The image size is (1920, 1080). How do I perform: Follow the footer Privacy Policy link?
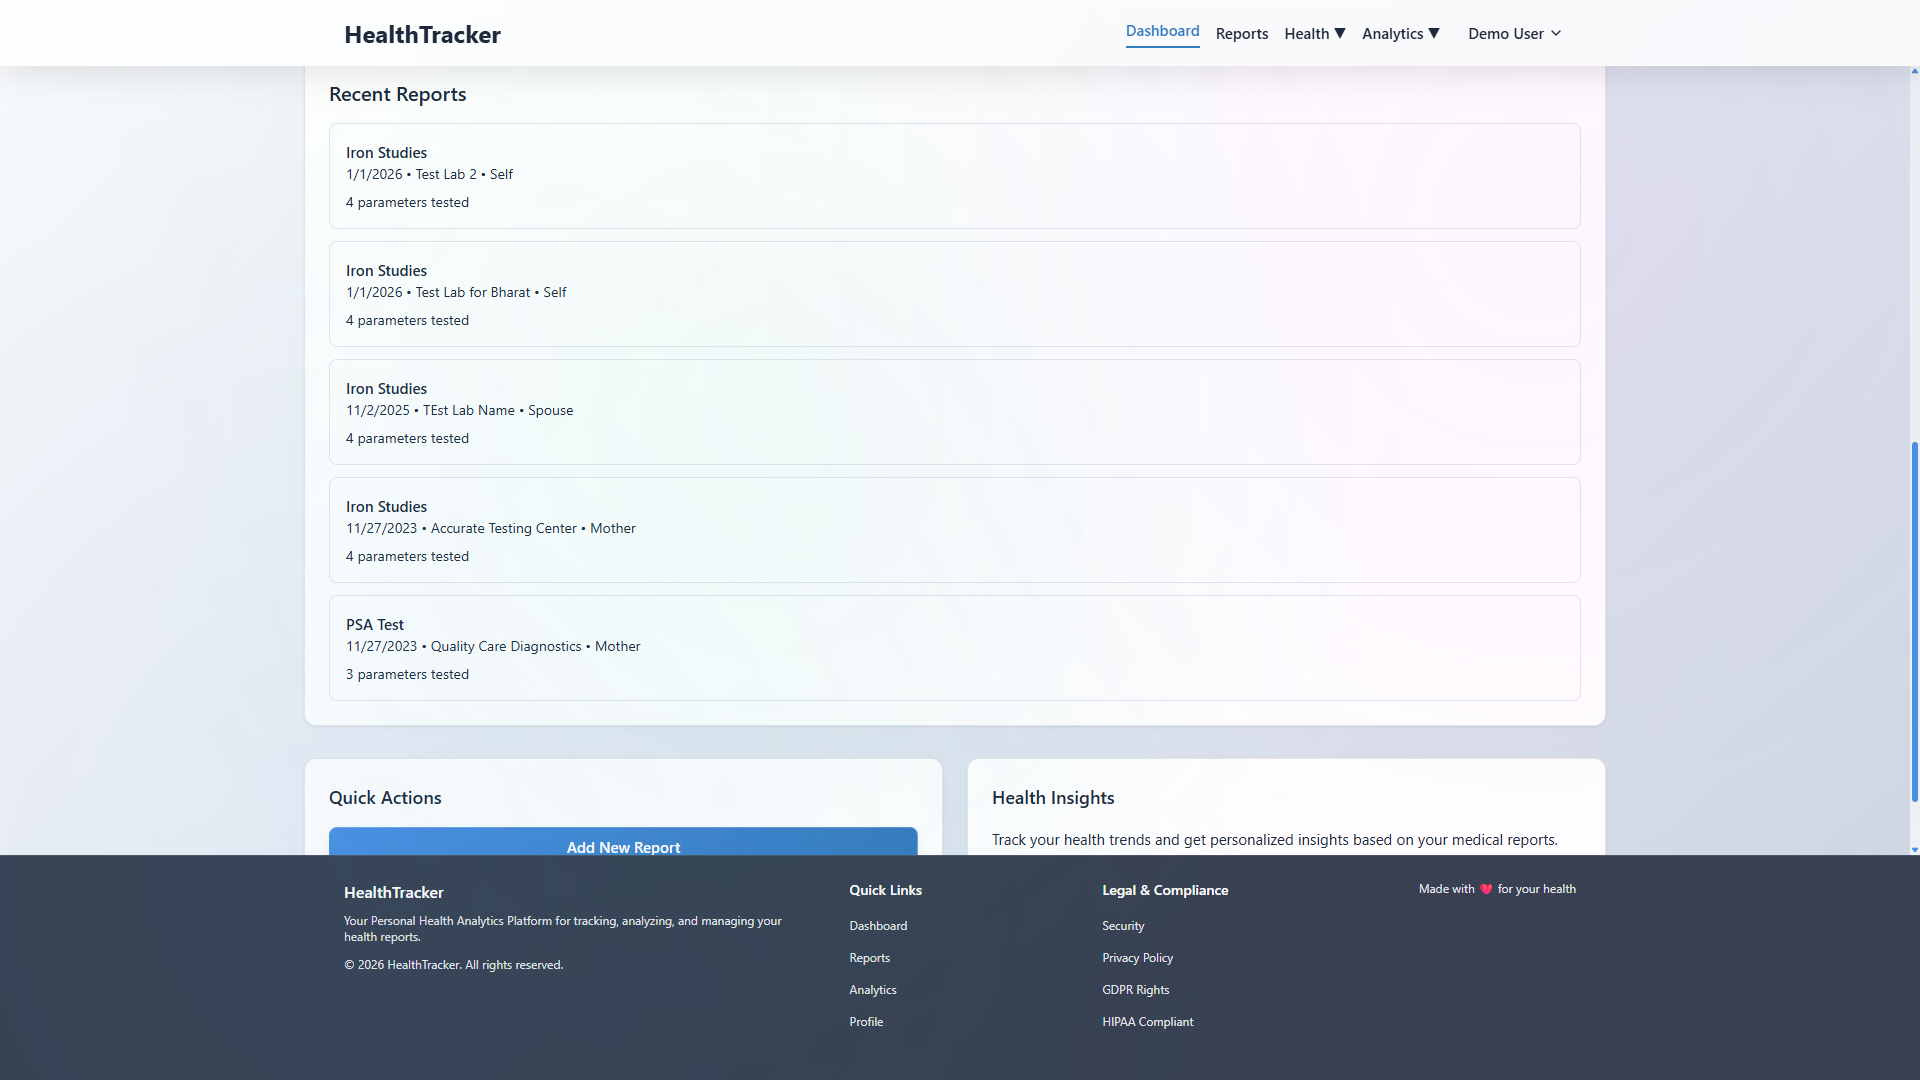click(x=1137, y=958)
